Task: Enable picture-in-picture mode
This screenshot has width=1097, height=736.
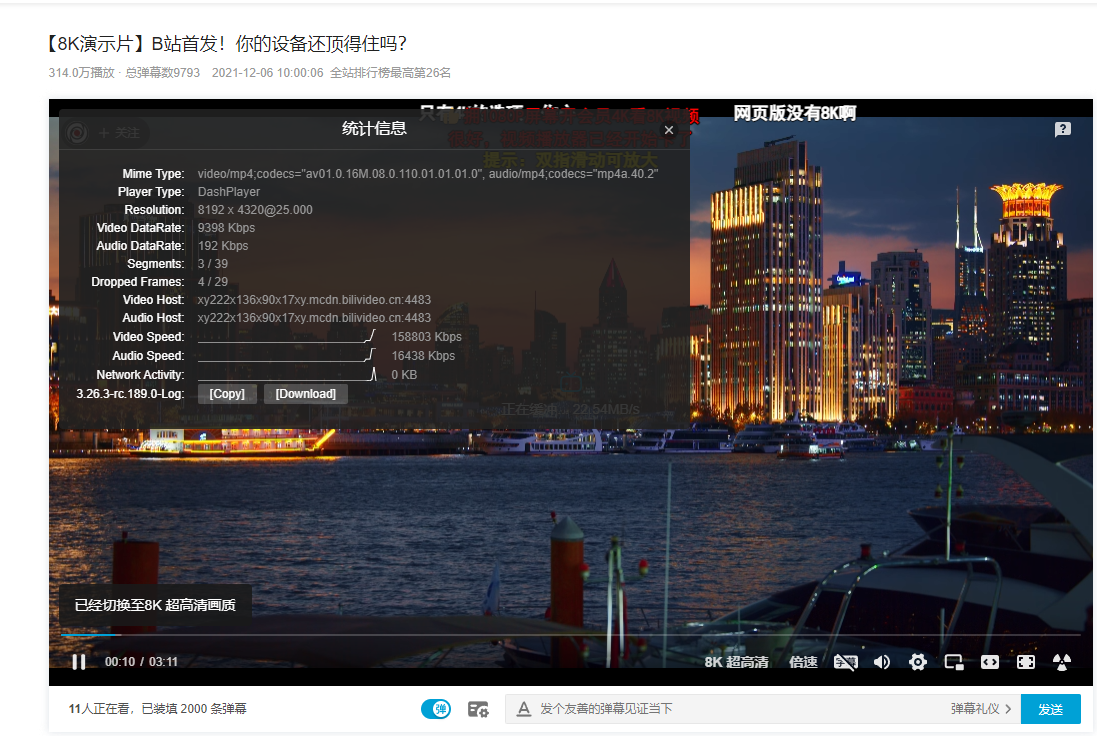Action: pos(954,662)
